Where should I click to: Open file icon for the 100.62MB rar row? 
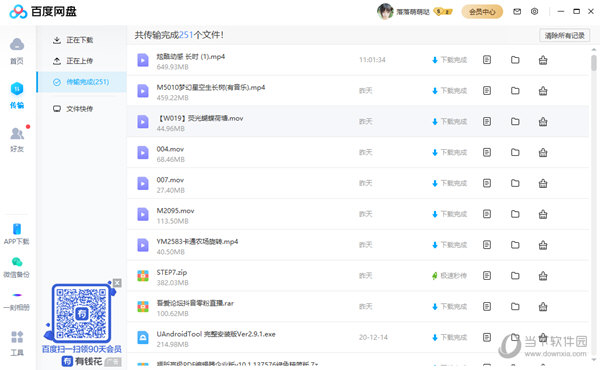click(487, 306)
